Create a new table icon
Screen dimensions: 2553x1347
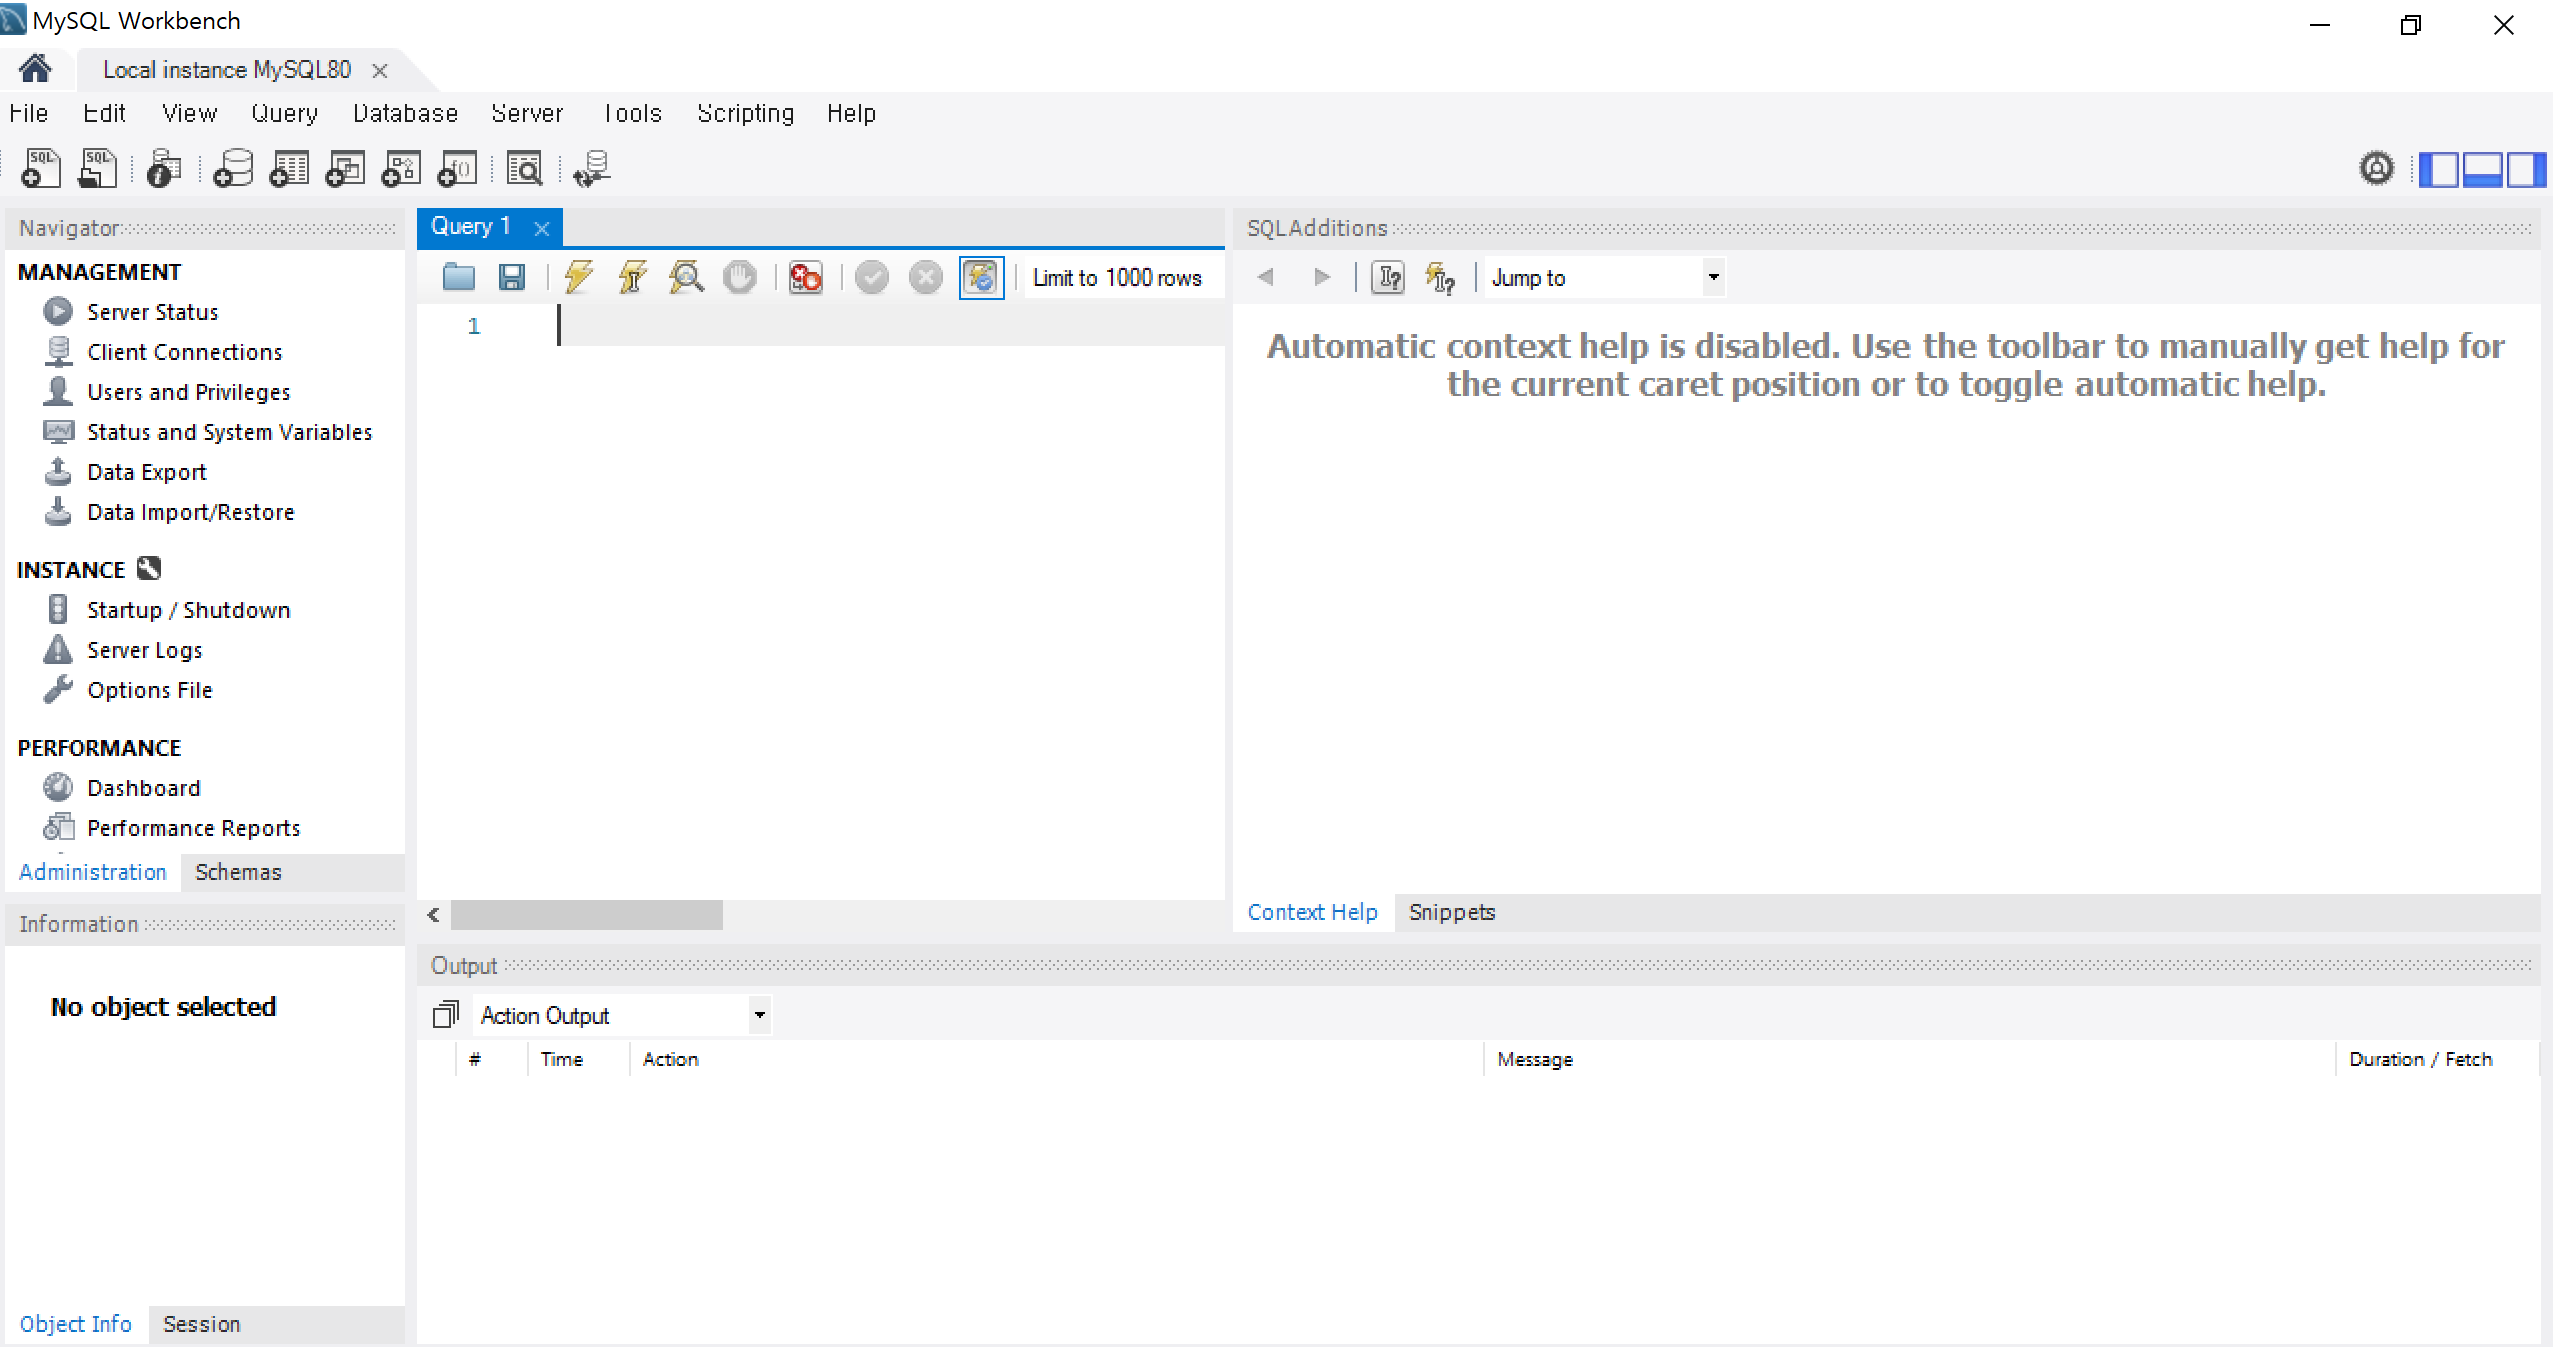point(289,168)
